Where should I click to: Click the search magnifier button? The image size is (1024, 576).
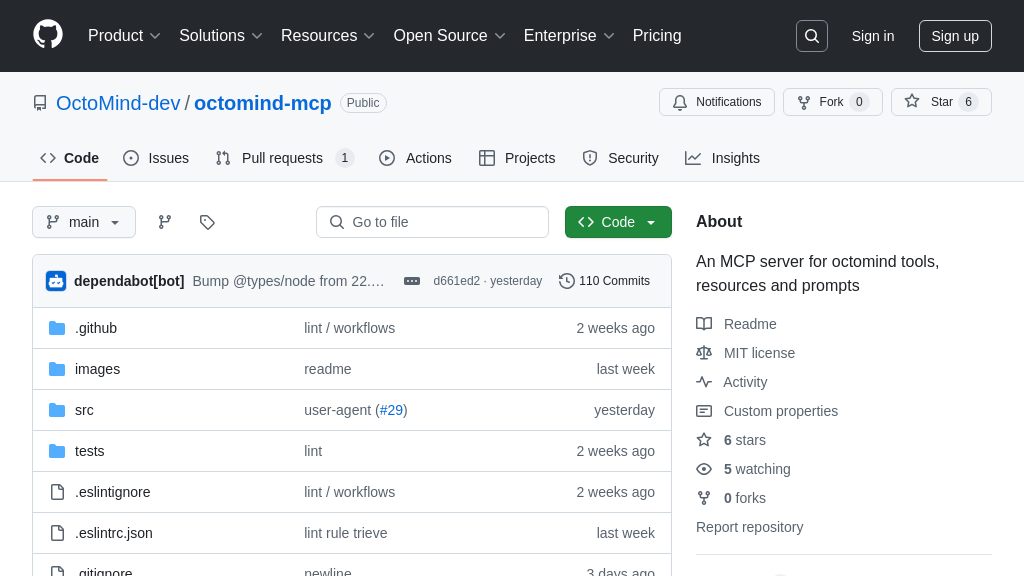(x=812, y=36)
